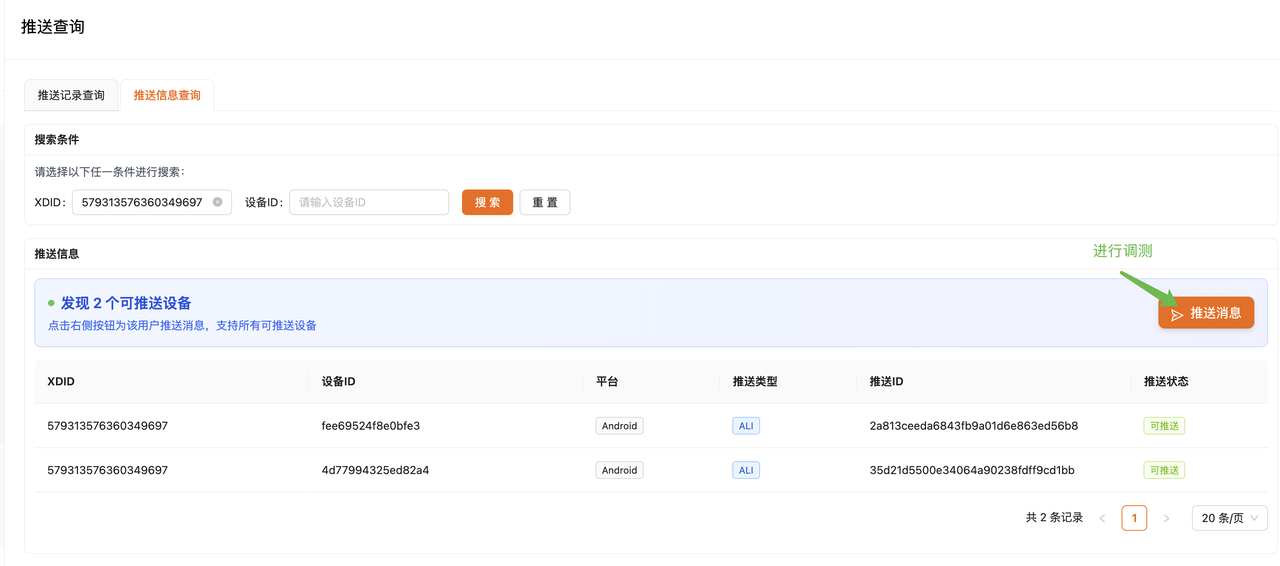Click the paper plane icon on 推送消息

tap(1177, 314)
